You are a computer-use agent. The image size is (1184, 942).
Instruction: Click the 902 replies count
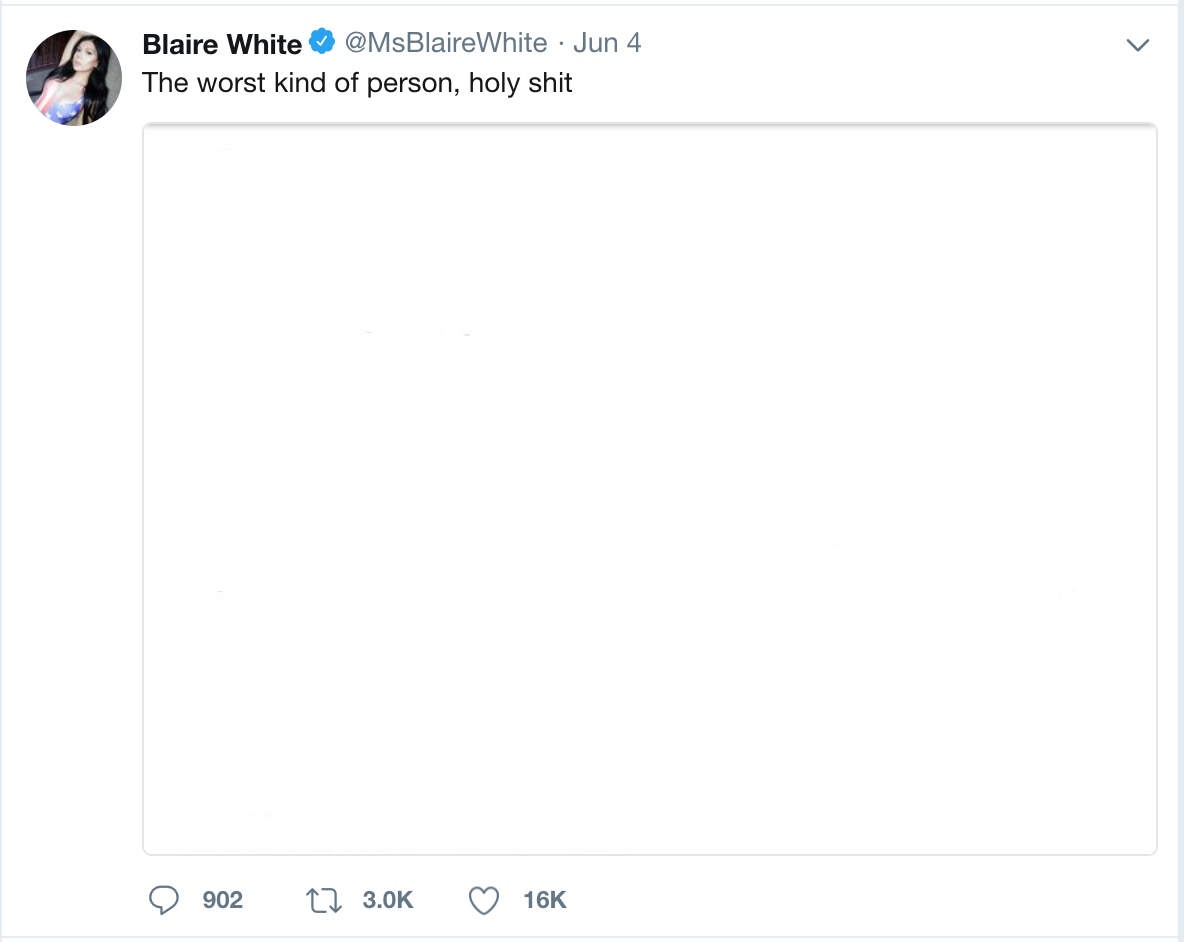pos(223,900)
